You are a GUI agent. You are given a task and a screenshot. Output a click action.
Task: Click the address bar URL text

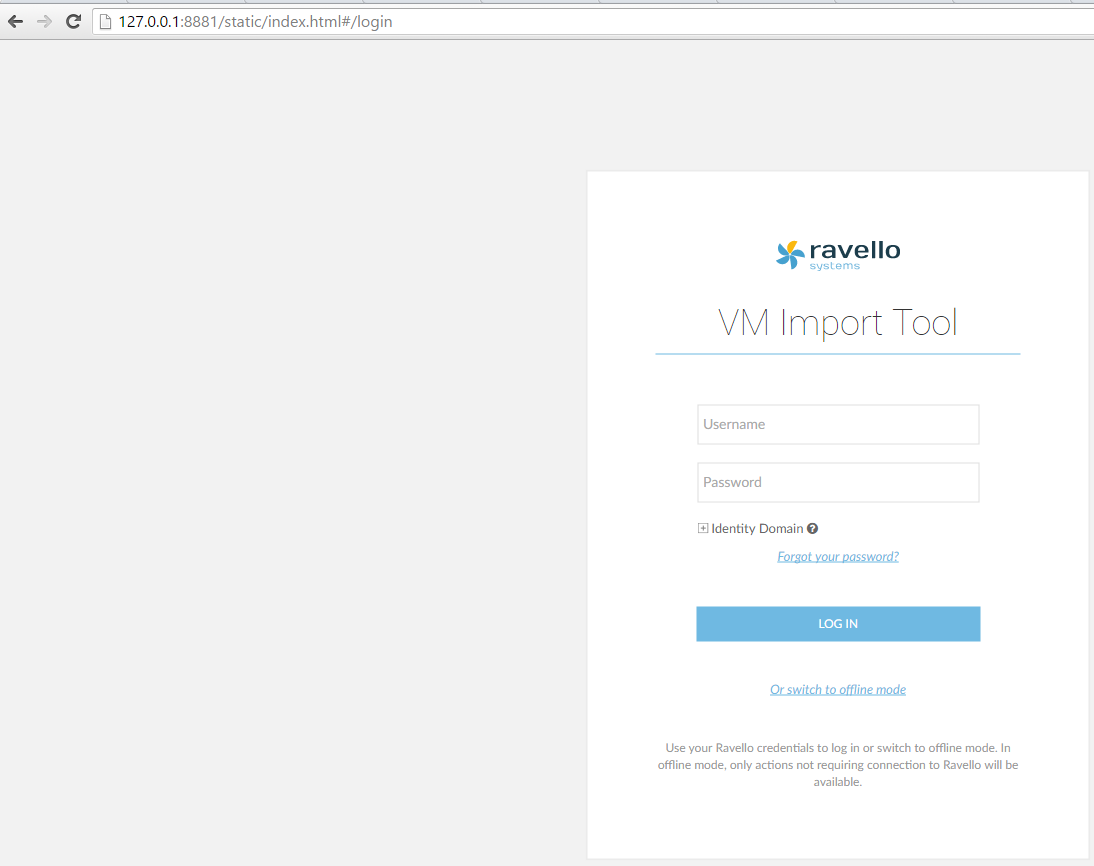pyautogui.click(x=255, y=21)
